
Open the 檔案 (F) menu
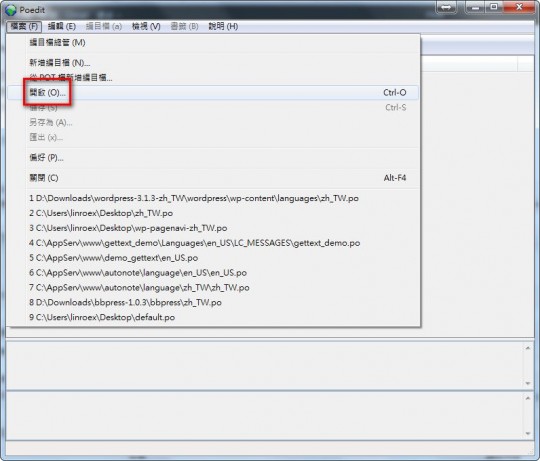[24, 27]
